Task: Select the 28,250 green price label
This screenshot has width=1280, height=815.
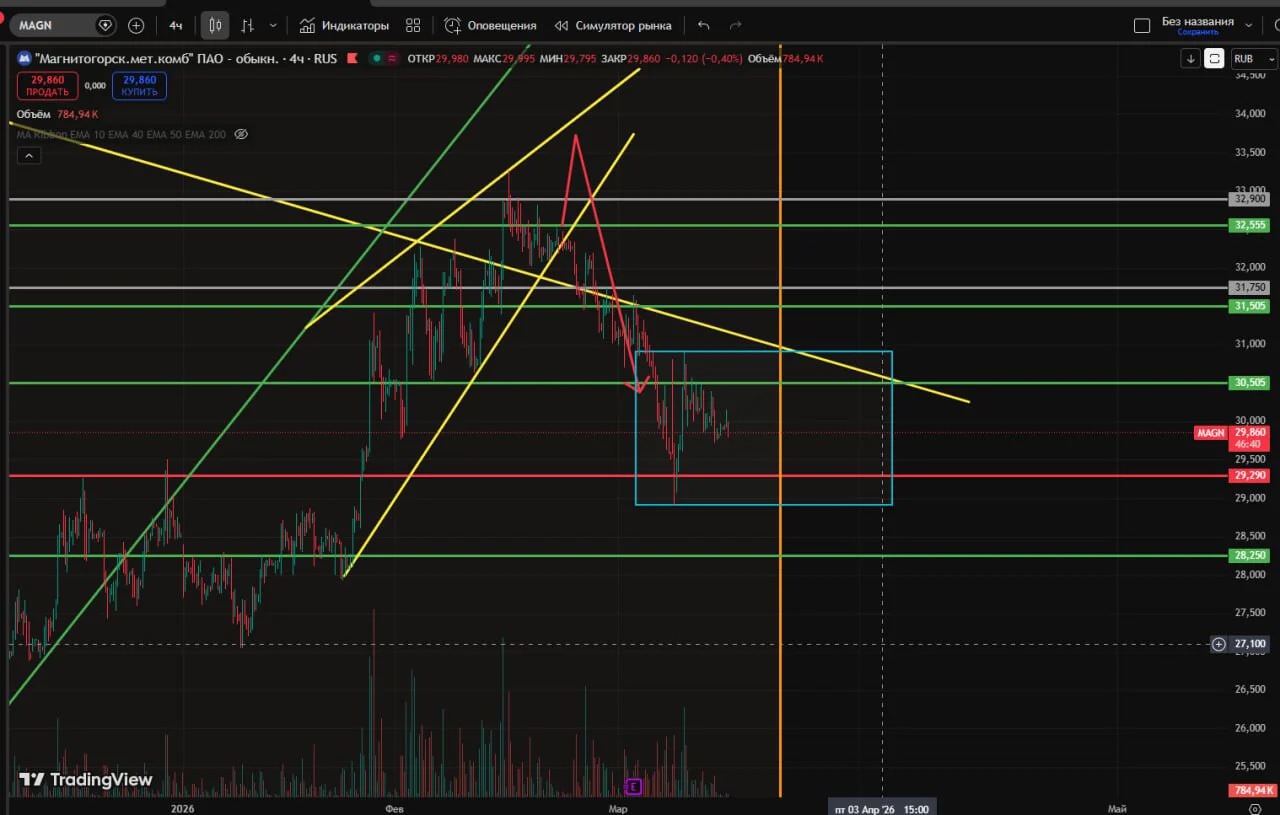Action: [1250, 555]
